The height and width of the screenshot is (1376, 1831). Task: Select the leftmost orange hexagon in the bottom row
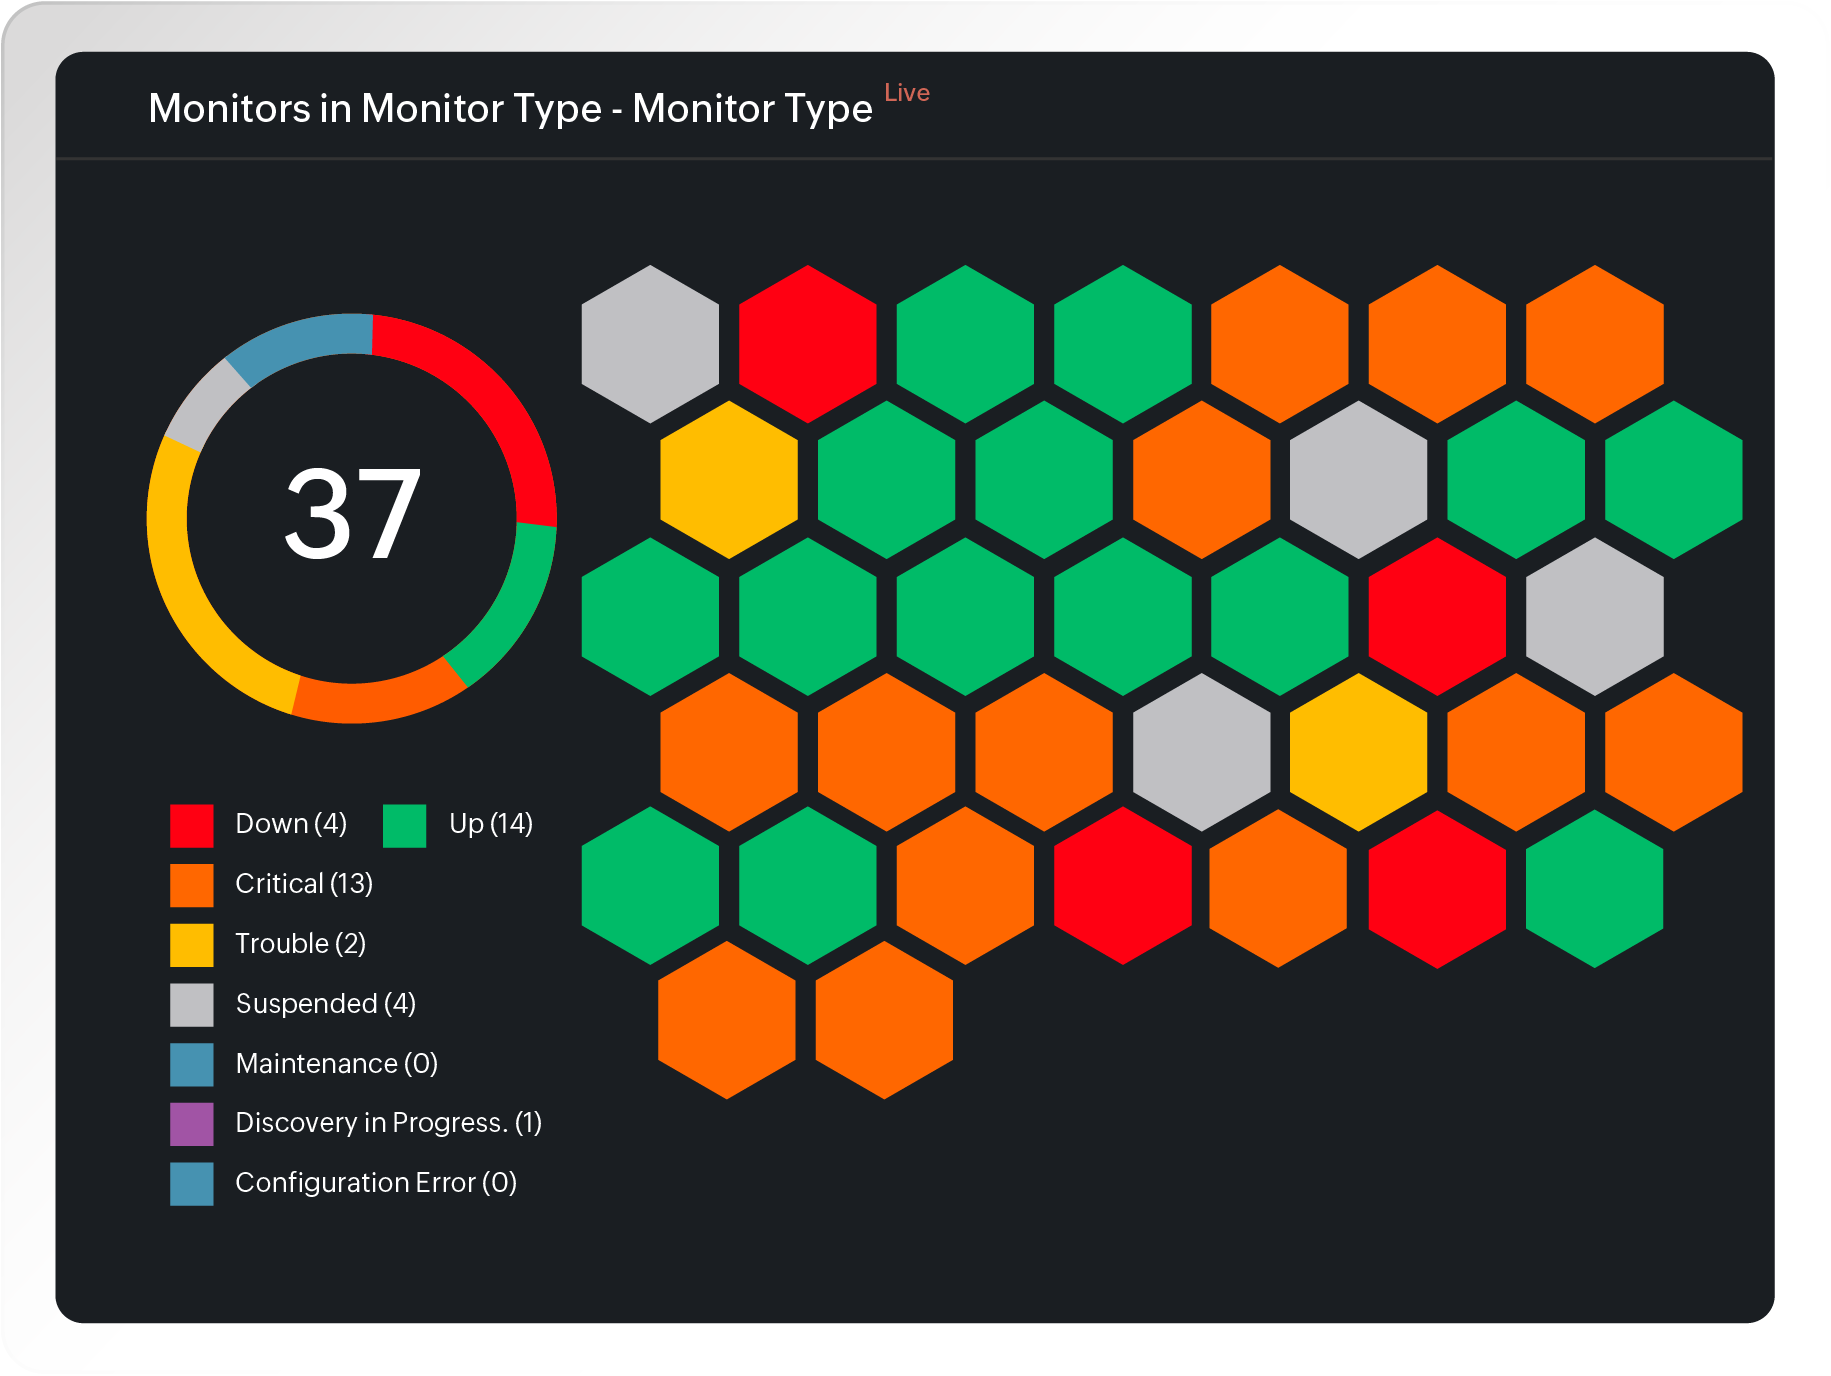727,1020
